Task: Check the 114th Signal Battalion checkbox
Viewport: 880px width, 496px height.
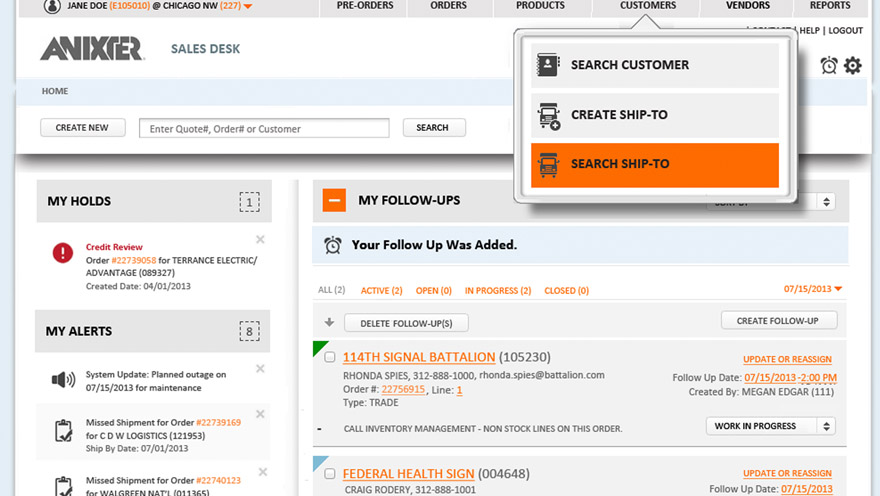Action: (x=330, y=358)
